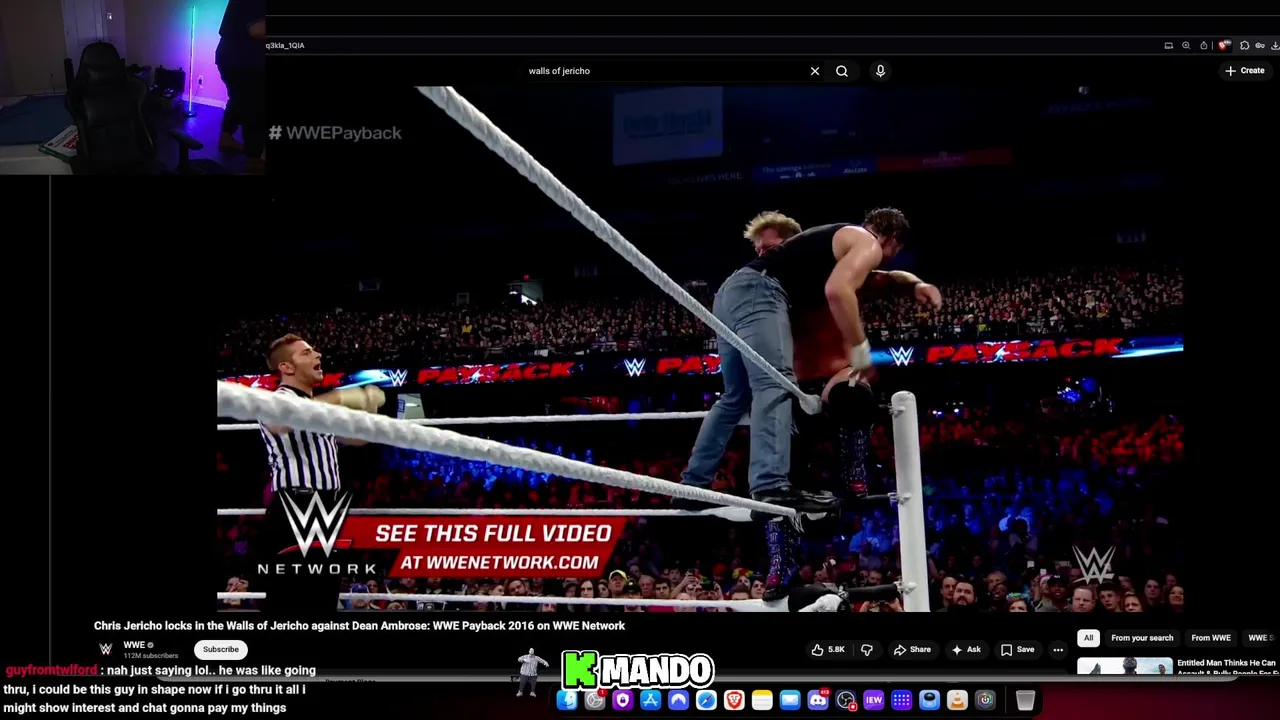
Task: Open the IEW app in dock
Action: pos(873,700)
